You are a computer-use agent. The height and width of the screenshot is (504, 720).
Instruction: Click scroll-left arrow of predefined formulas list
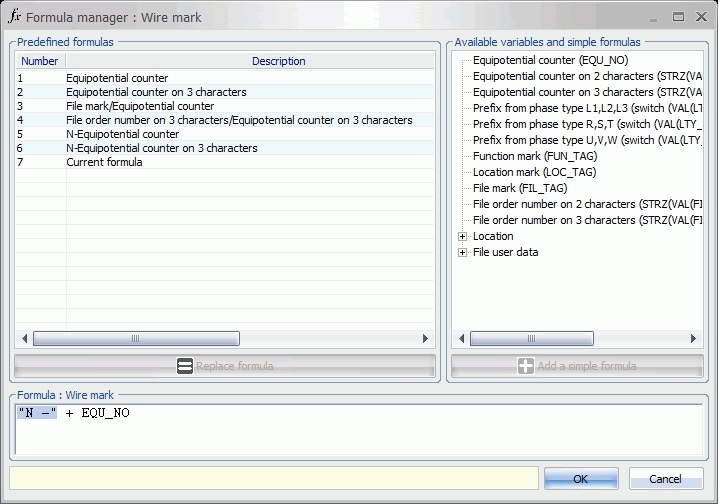(x=24, y=339)
